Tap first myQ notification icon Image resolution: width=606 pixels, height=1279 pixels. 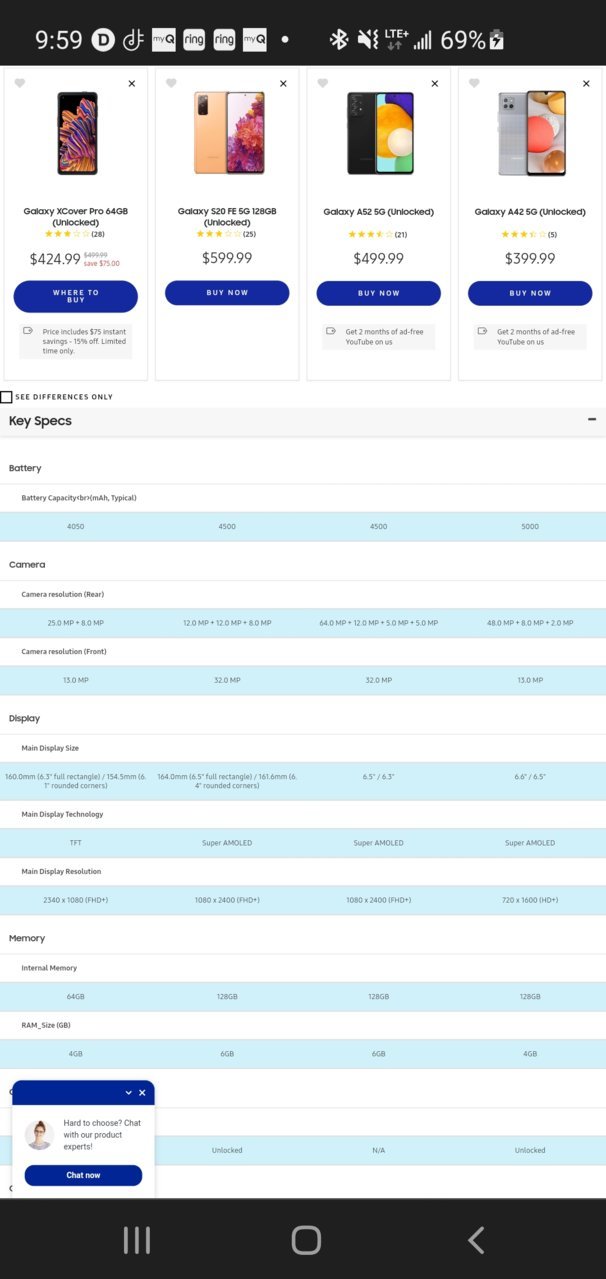coord(163,40)
